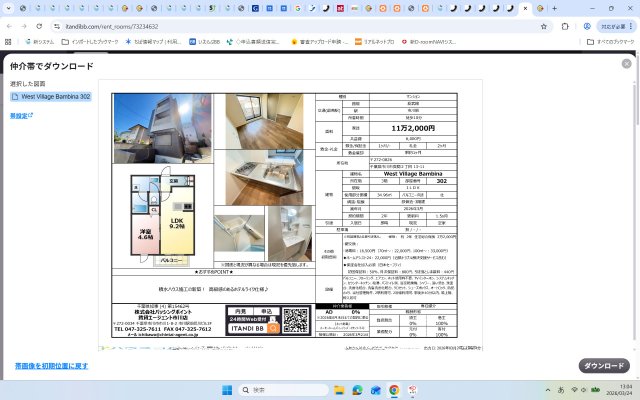Open the いえらぶBB bookmark
The image size is (640, 400).
point(207,42)
